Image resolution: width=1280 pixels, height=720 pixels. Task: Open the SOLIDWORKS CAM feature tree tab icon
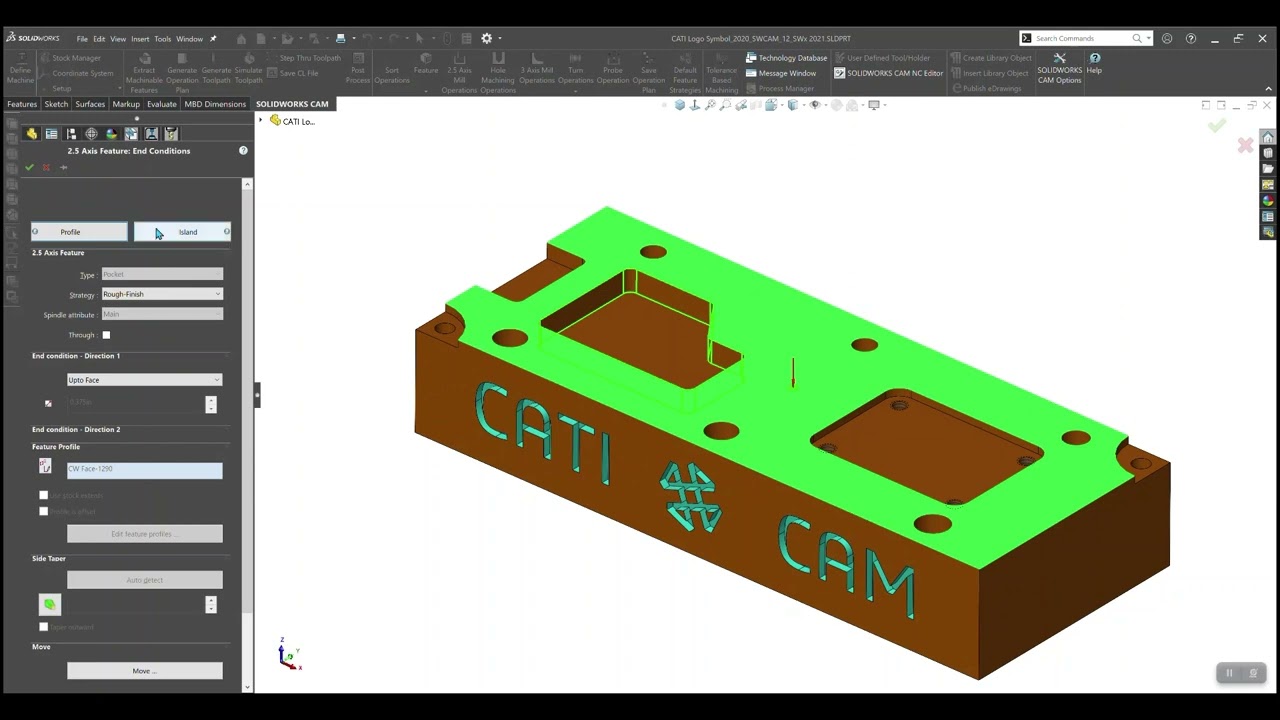coord(131,133)
